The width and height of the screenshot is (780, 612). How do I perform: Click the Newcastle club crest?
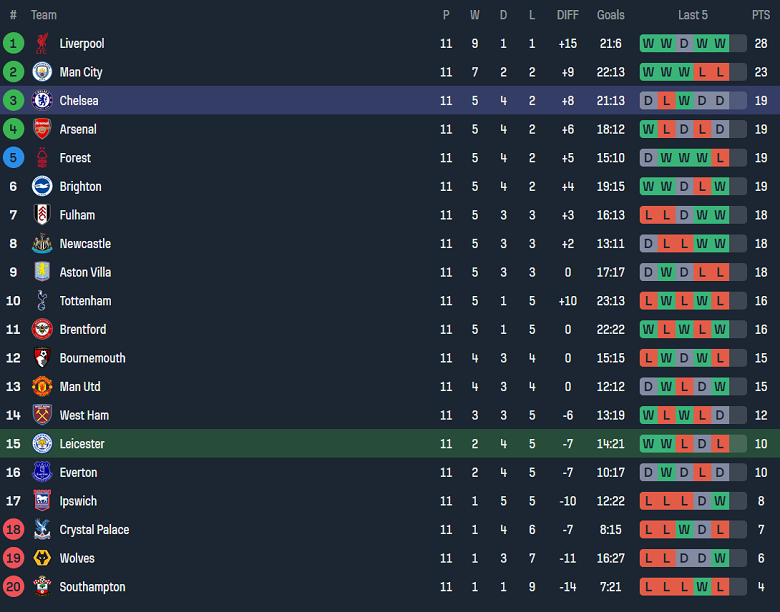point(42,244)
